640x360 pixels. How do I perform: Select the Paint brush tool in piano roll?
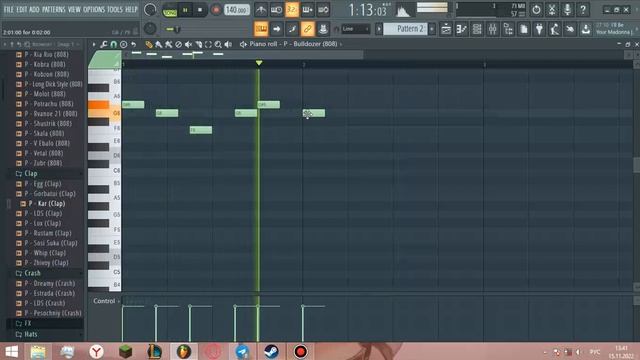[x=159, y=44]
